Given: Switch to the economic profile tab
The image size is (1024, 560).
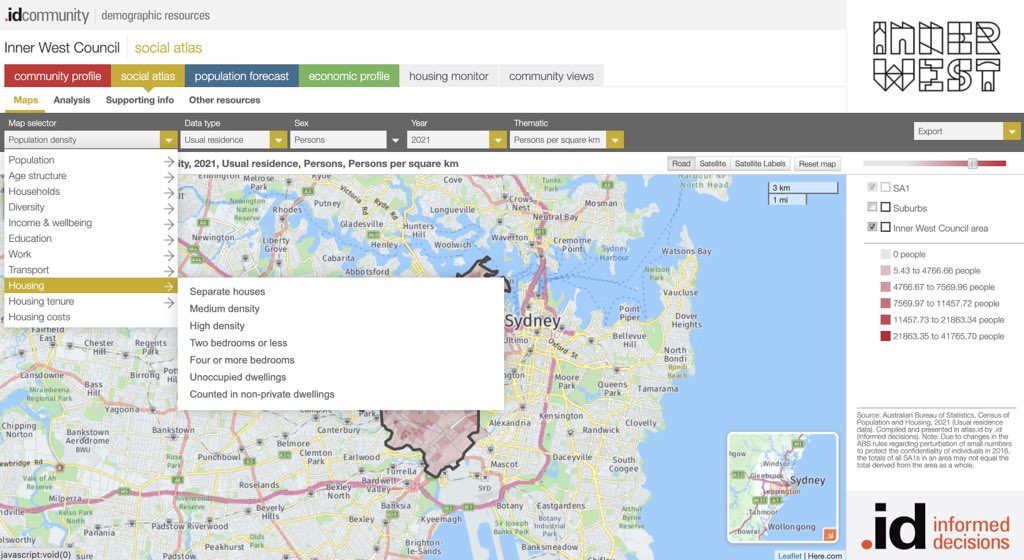Looking at the screenshot, I should click(349, 76).
